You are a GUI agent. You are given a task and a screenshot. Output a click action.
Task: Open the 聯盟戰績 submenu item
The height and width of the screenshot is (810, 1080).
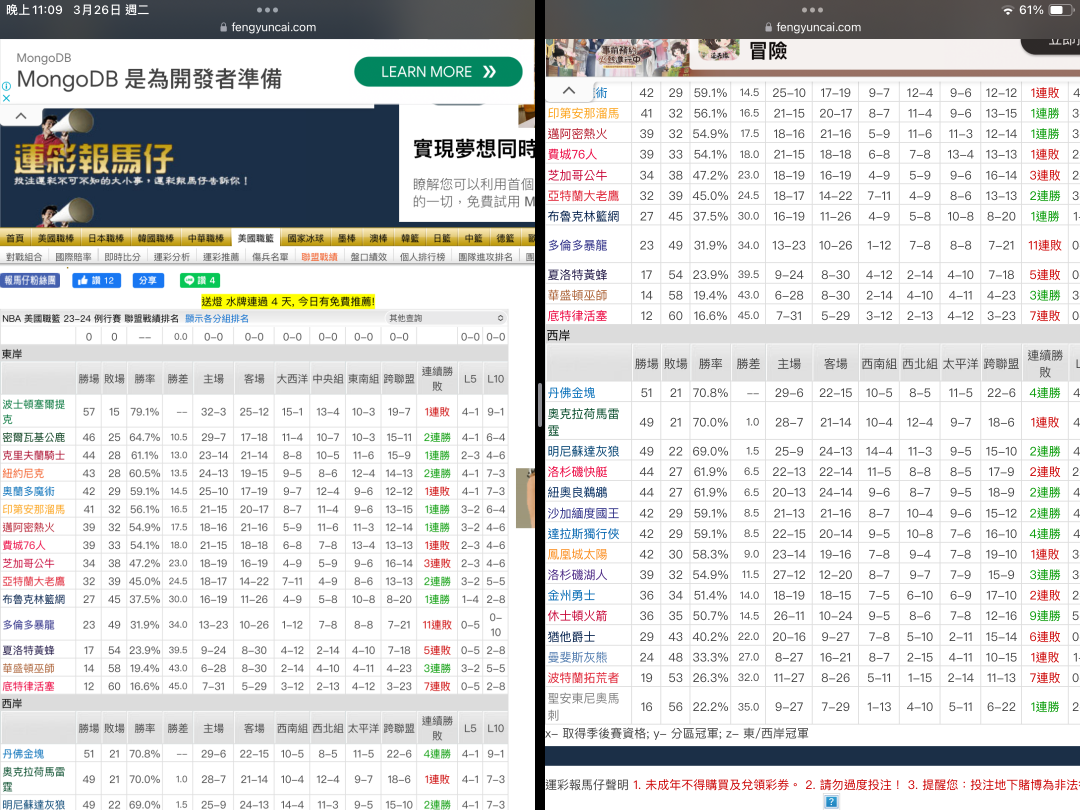tap(320, 257)
